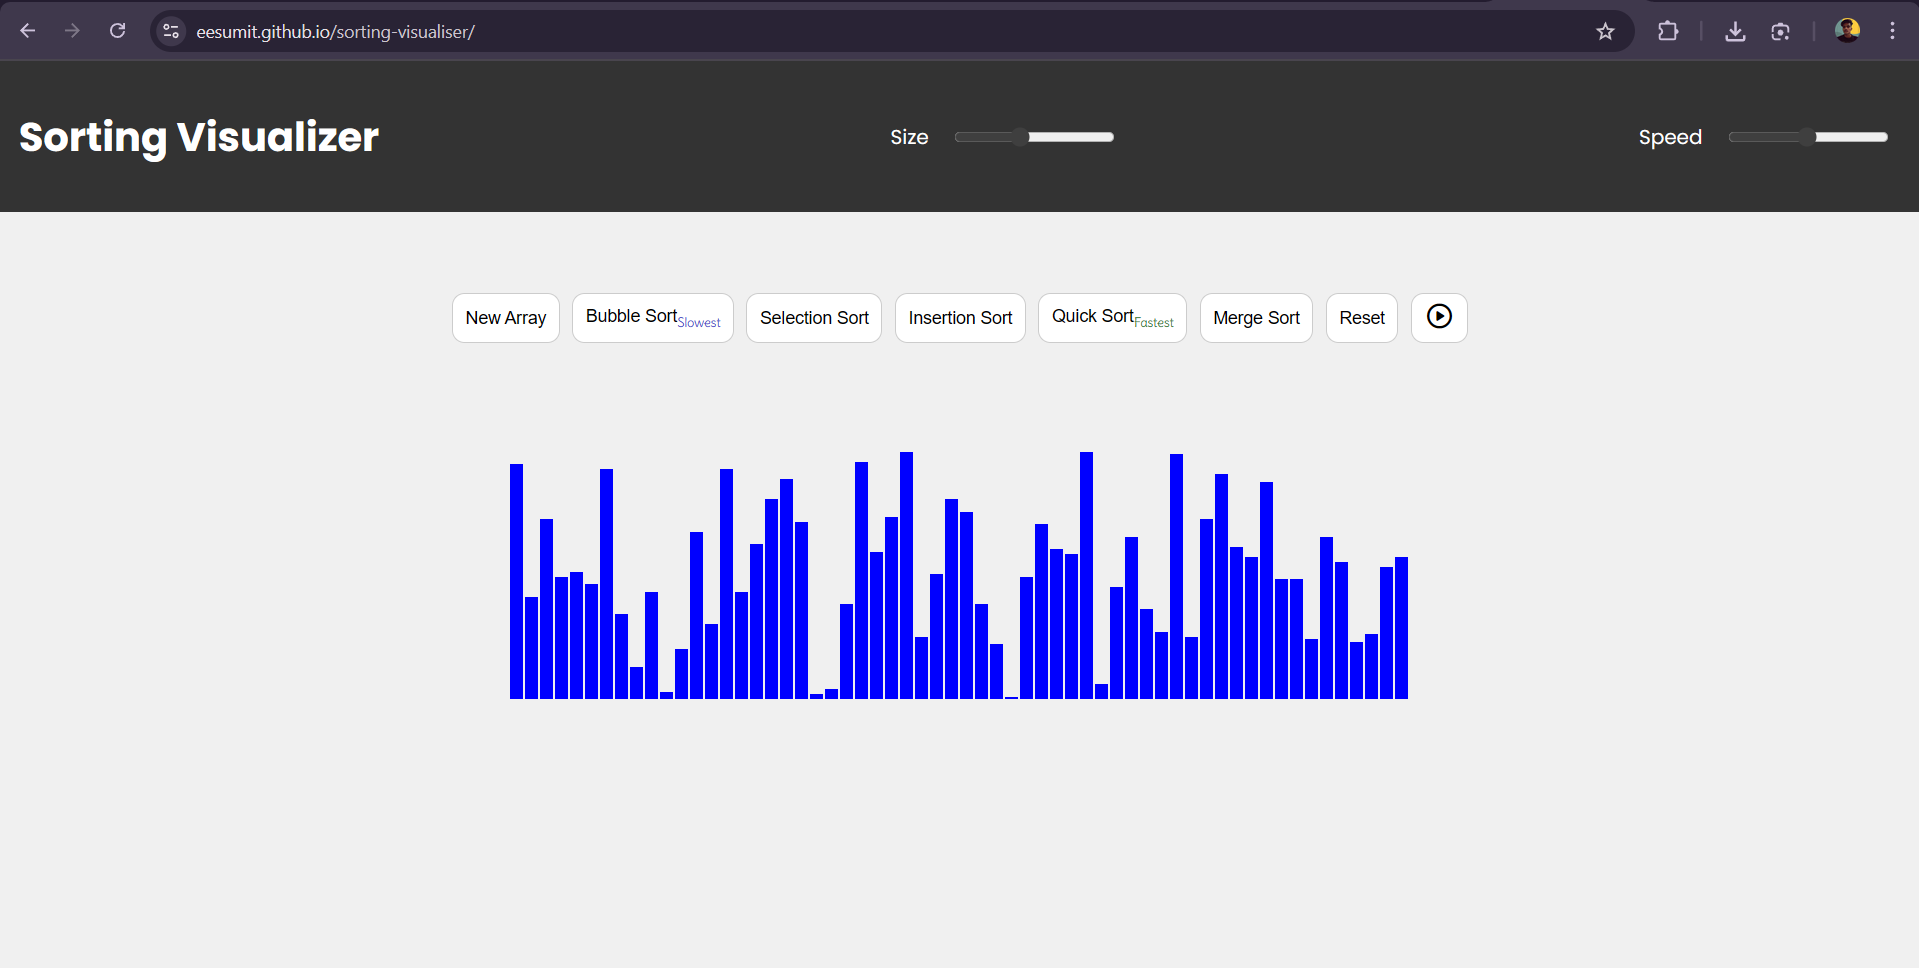Open the browser downloads icon

click(x=1735, y=31)
